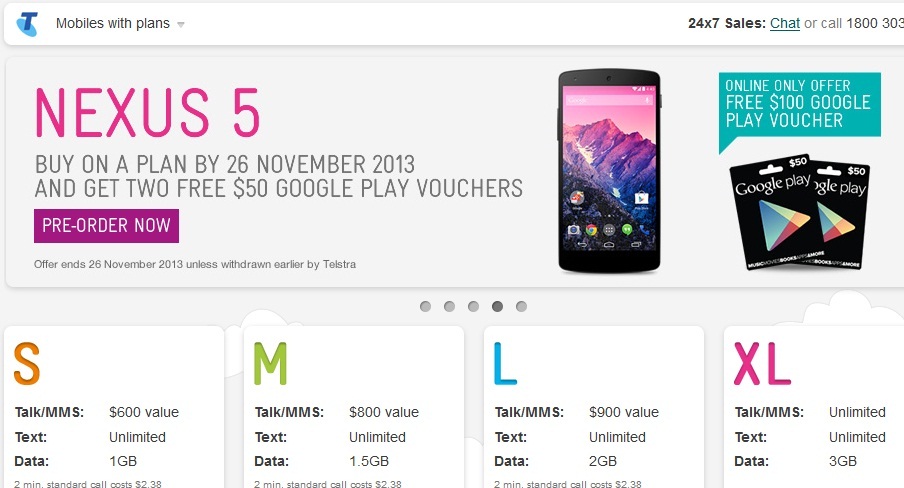904x488 pixels.
Task: Click the active fourth carousel dot
Action: tap(498, 306)
